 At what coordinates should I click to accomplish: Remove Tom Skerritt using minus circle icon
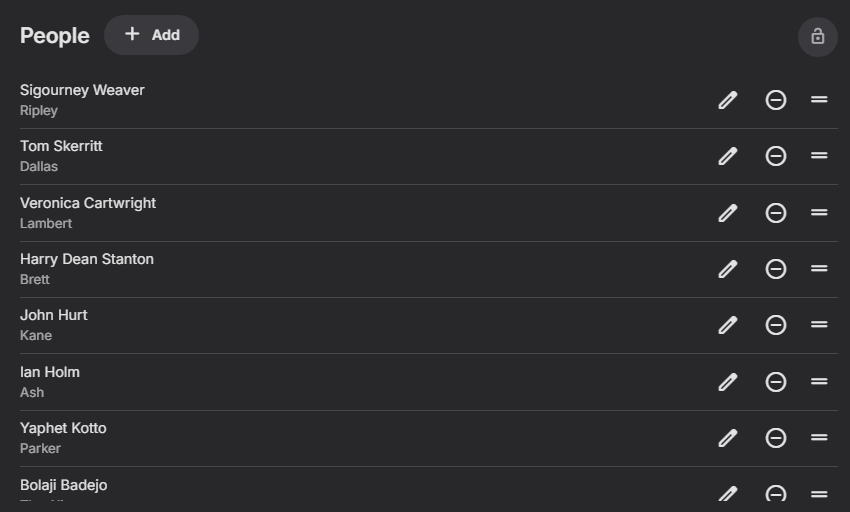pos(776,156)
